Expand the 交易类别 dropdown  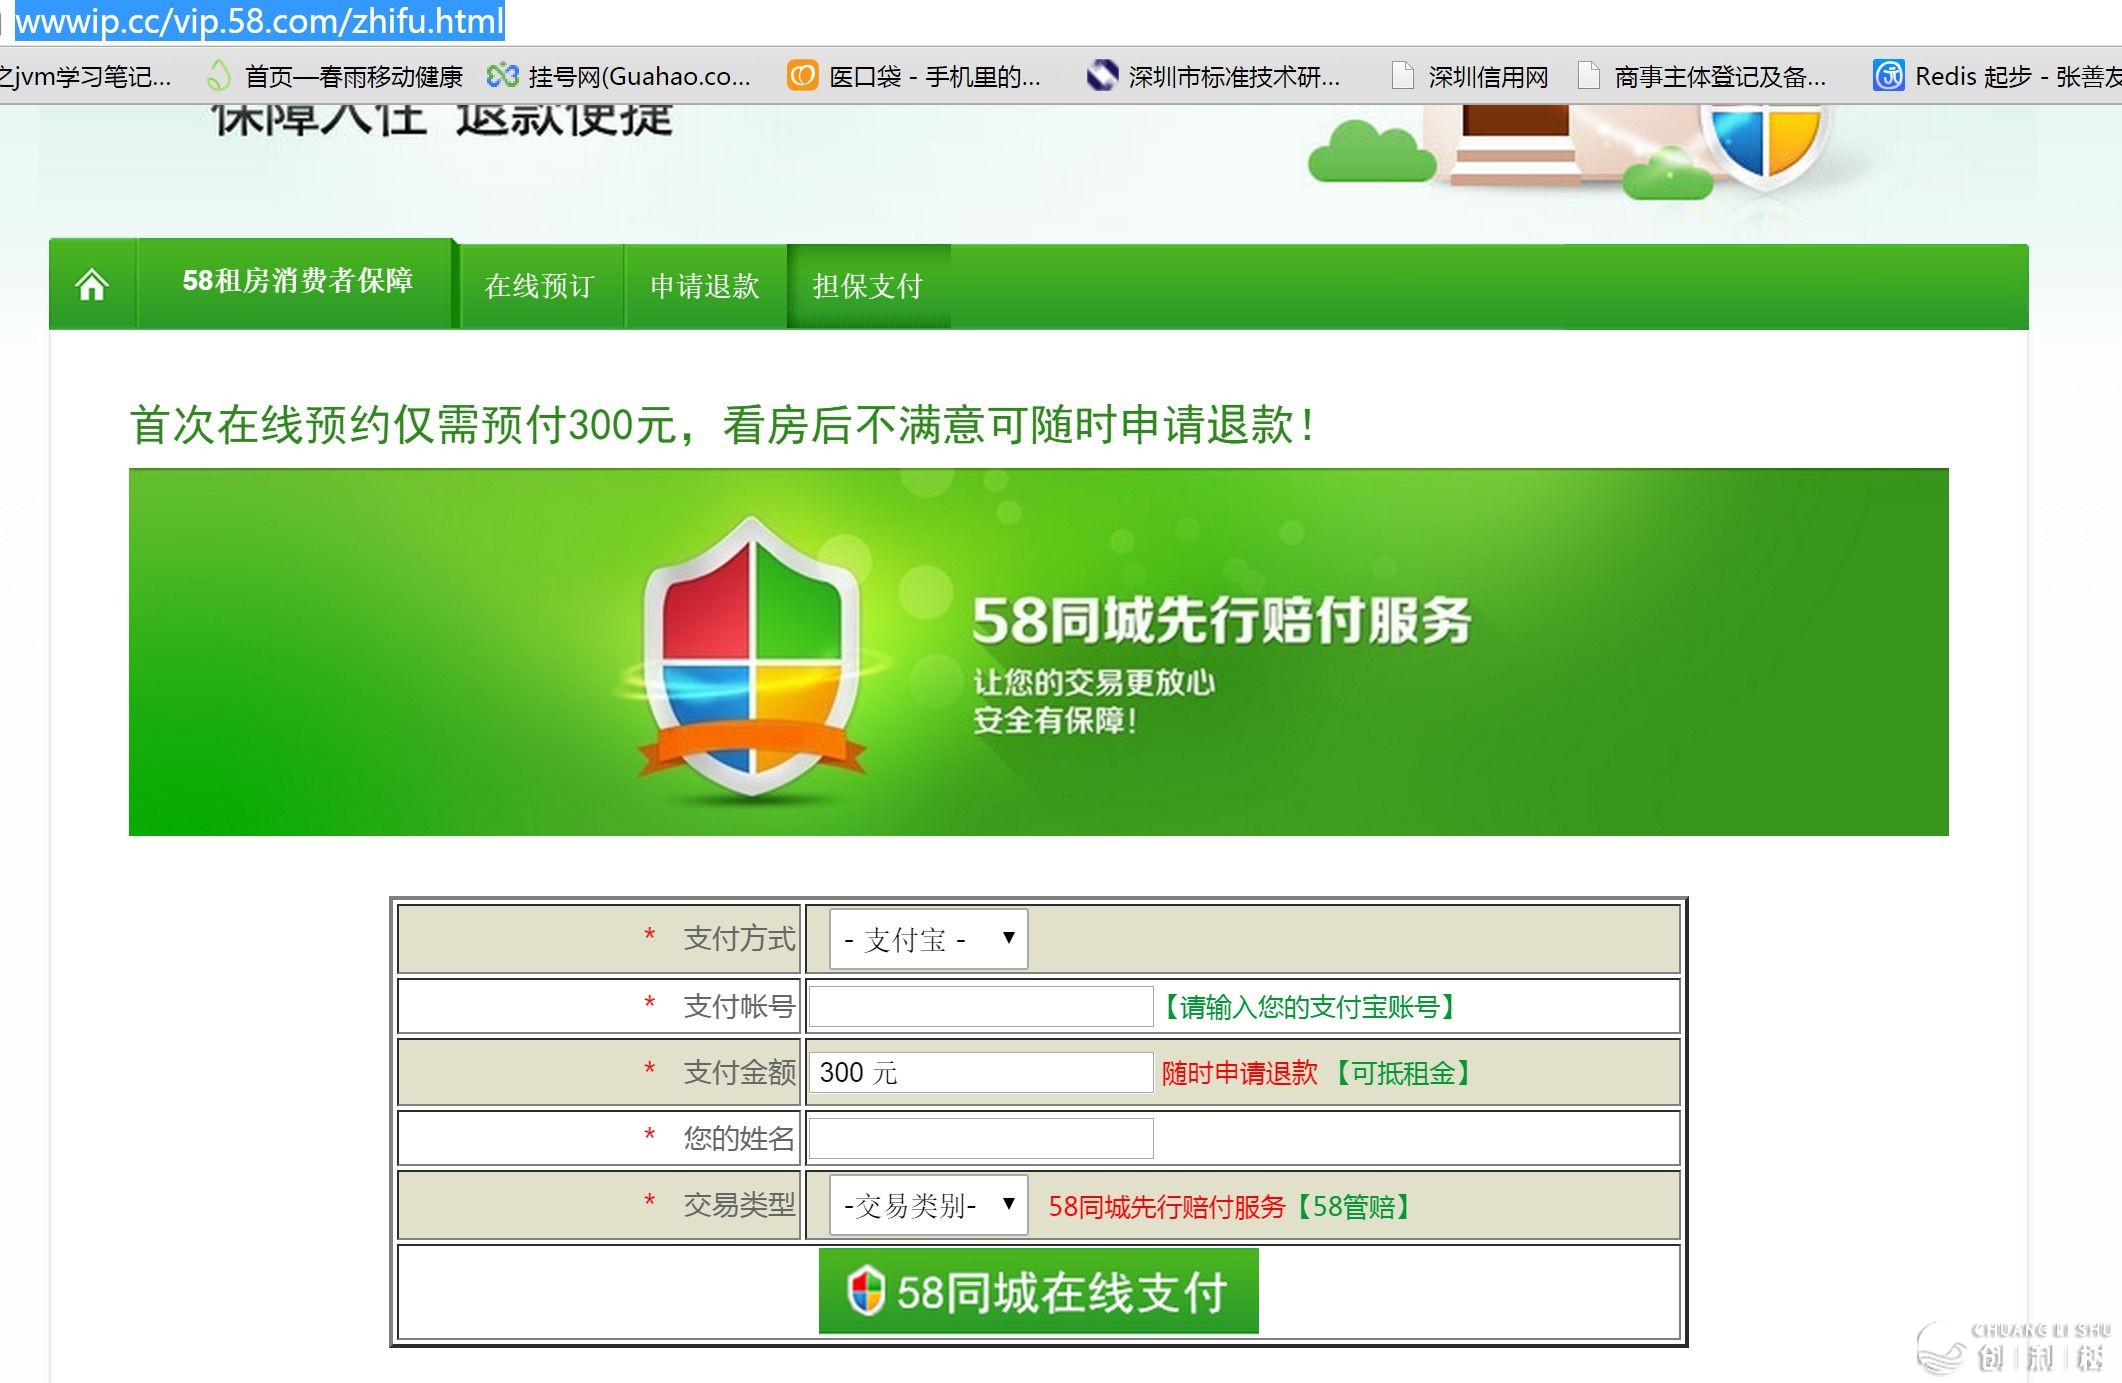tap(928, 1205)
